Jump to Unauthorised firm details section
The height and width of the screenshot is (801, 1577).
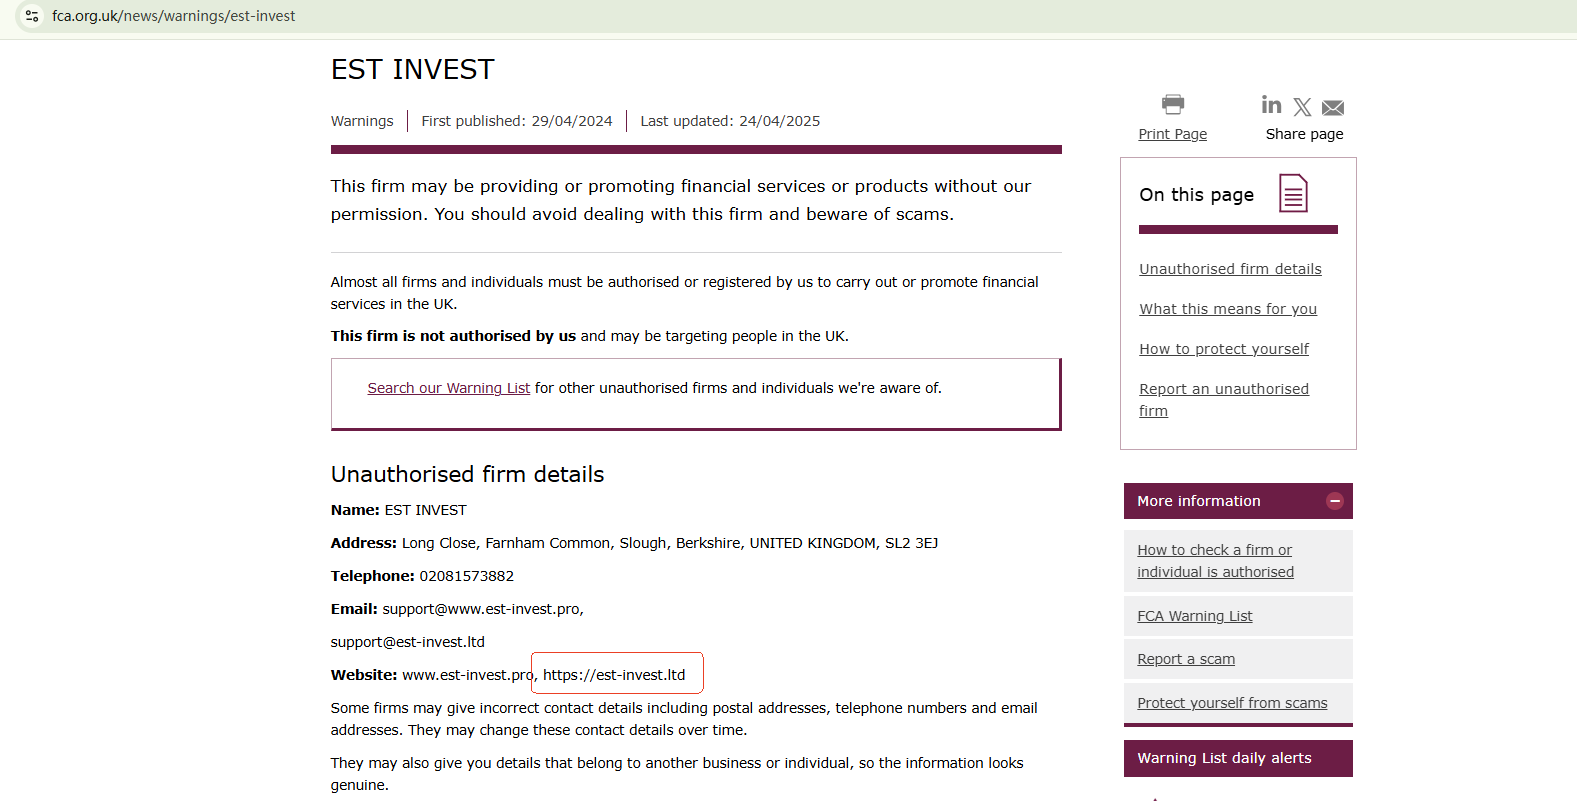(x=1230, y=269)
